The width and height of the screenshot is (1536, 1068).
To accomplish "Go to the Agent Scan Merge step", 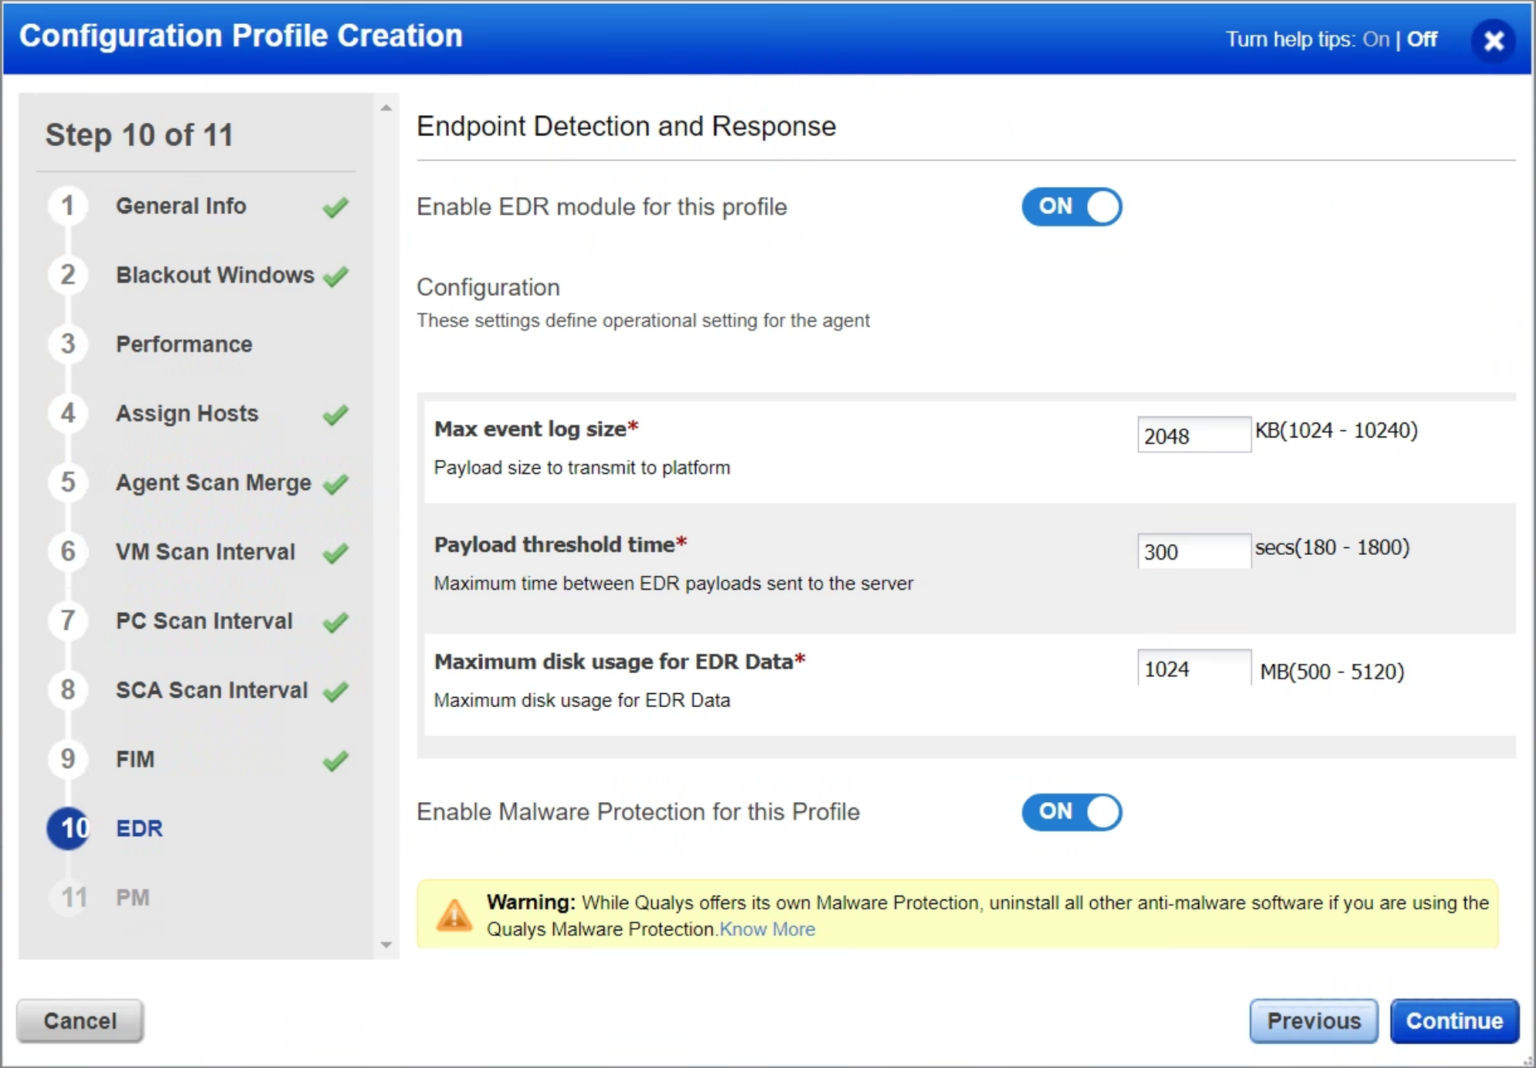I will tap(213, 483).
